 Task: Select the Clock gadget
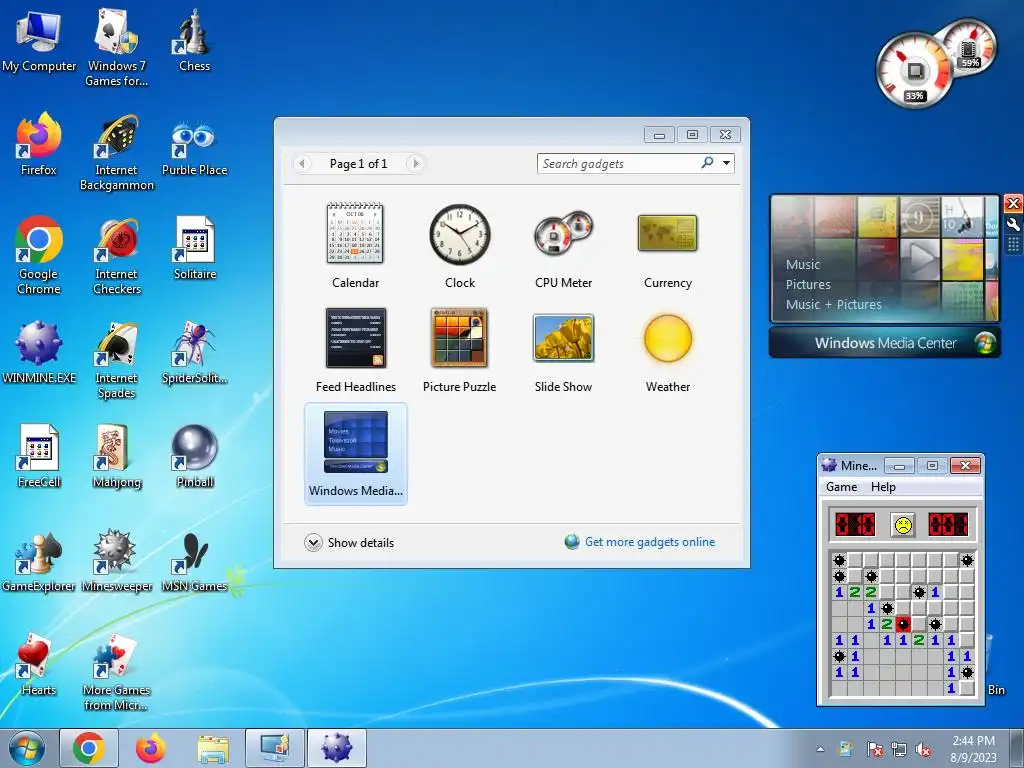[x=460, y=246]
